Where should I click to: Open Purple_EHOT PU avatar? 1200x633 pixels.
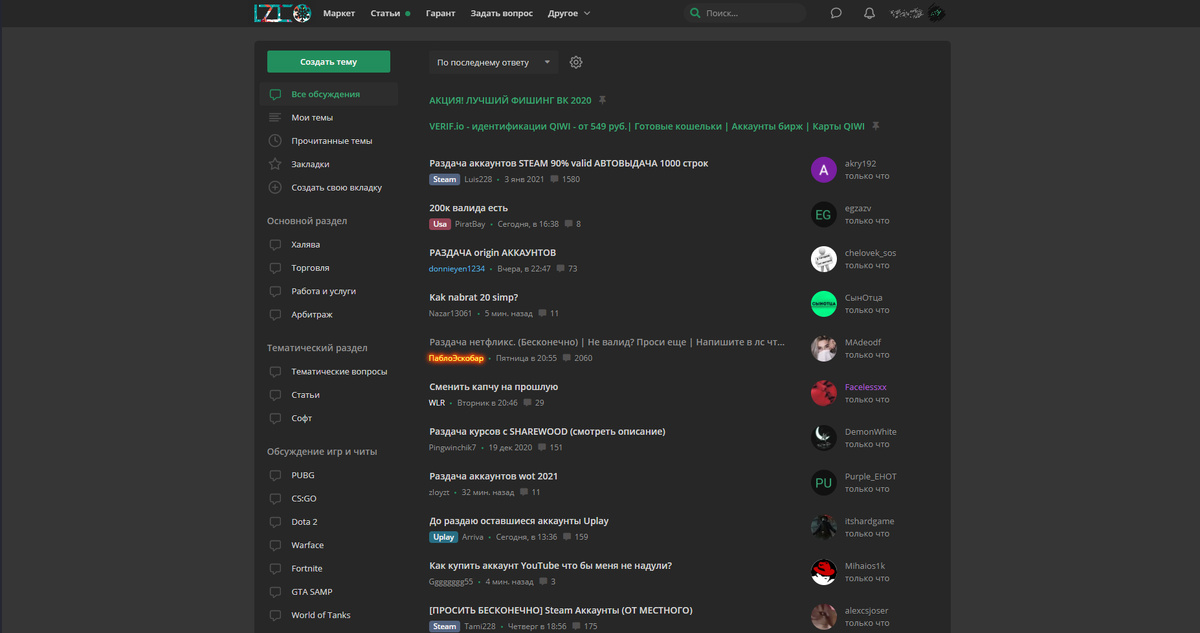click(823, 483)
